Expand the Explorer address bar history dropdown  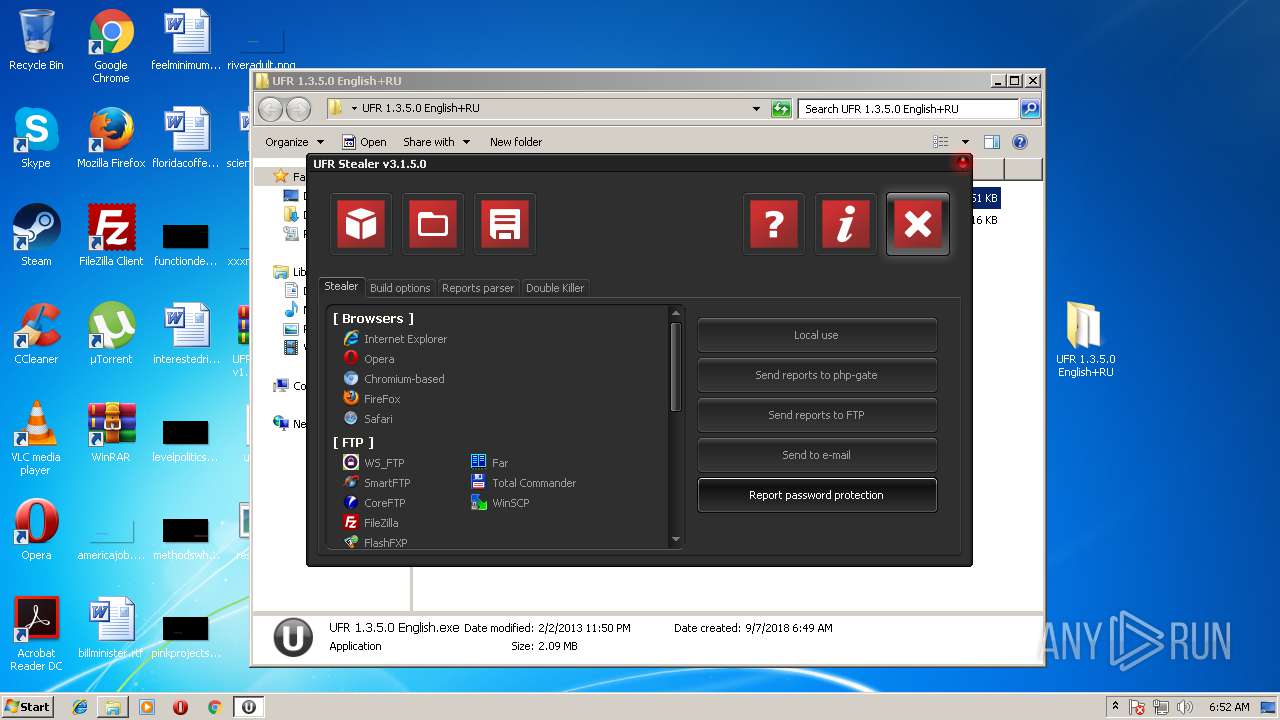pos(757,108)
